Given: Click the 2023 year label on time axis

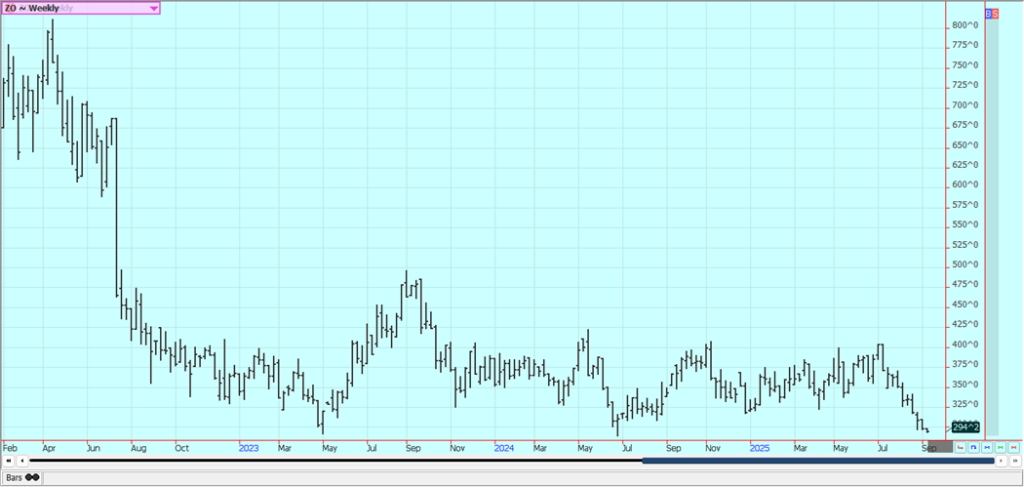Looking at the screenshot, I should tap(249, 449).
